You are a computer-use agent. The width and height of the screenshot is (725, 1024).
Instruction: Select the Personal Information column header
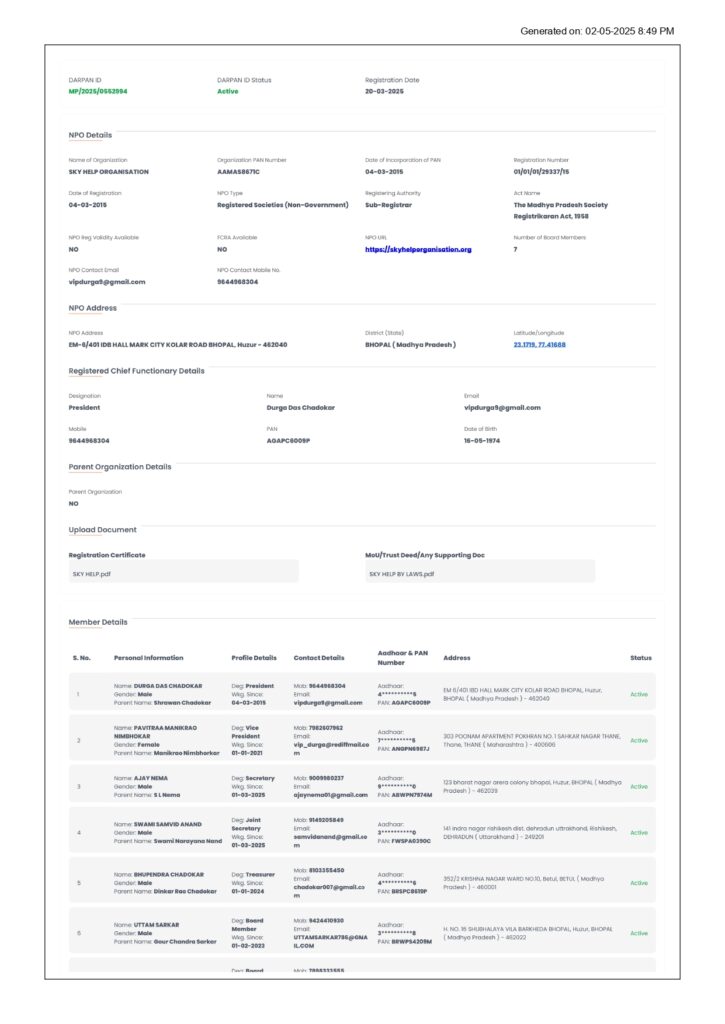coord(148,657)
